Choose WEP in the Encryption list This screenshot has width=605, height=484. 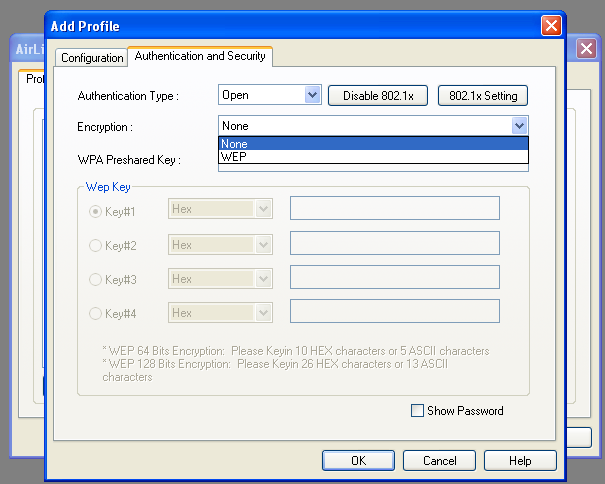372,156
